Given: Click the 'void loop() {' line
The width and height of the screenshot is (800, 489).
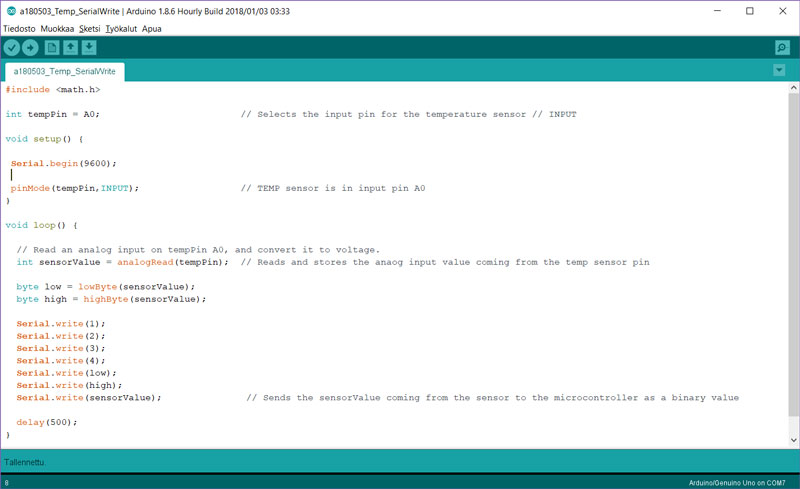Looking at the screenshot, I should tap(41, 225).
